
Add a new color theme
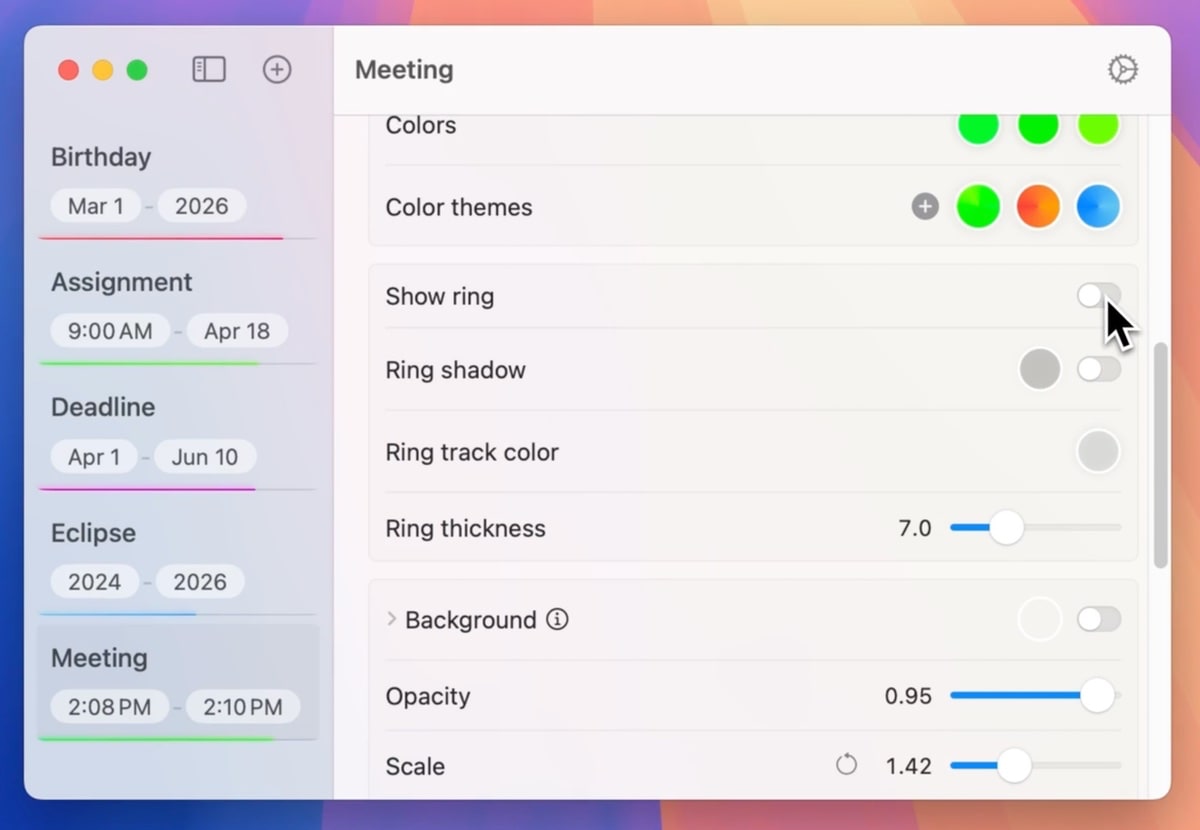[925, 207]
